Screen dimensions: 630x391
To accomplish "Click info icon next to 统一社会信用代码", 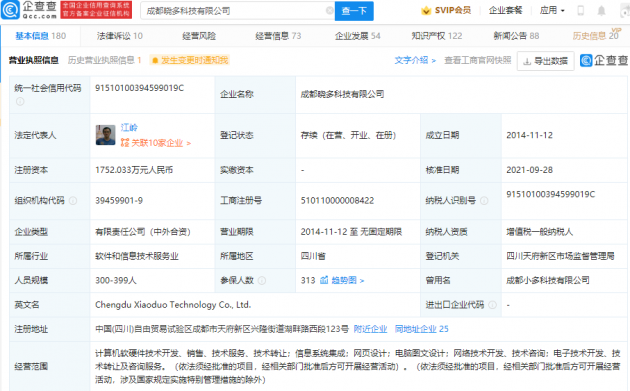I will (x=20, y=102).
